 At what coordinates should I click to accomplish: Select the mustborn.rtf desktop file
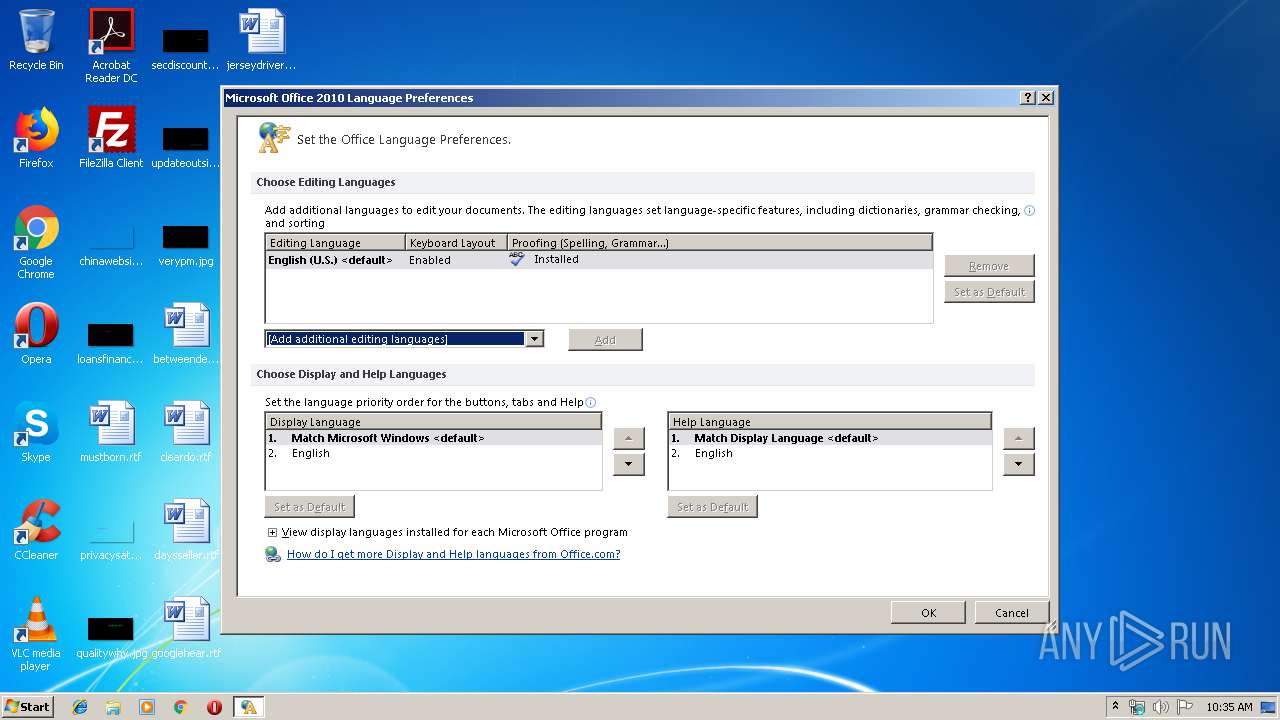111,432
